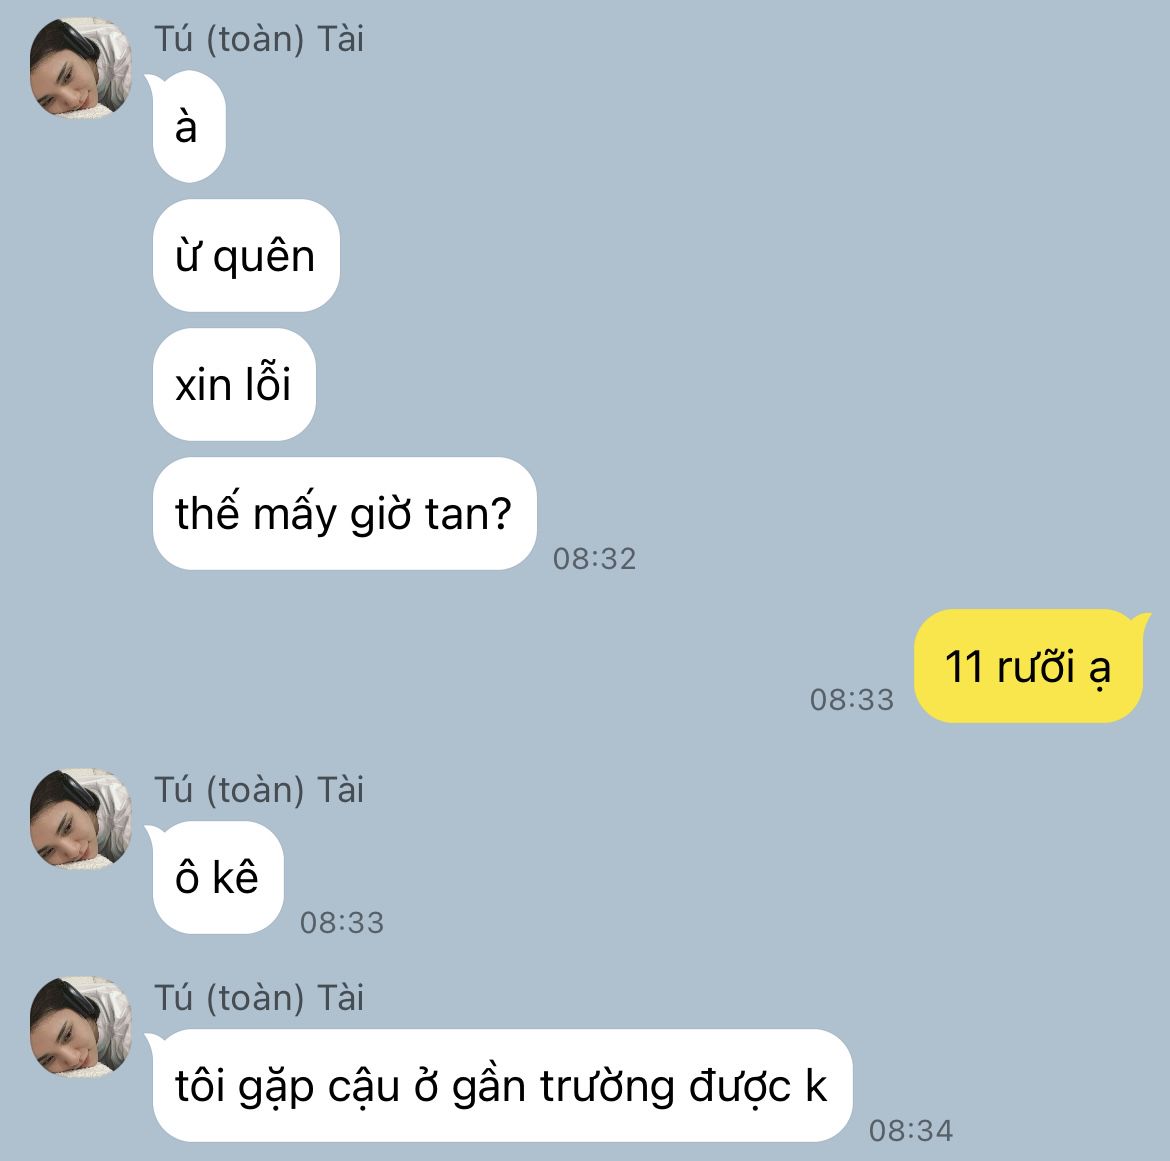The width and height of the screenshot is (1170, 1161).
Task: Select the 'à' message bubble
Action: point(189,126)
